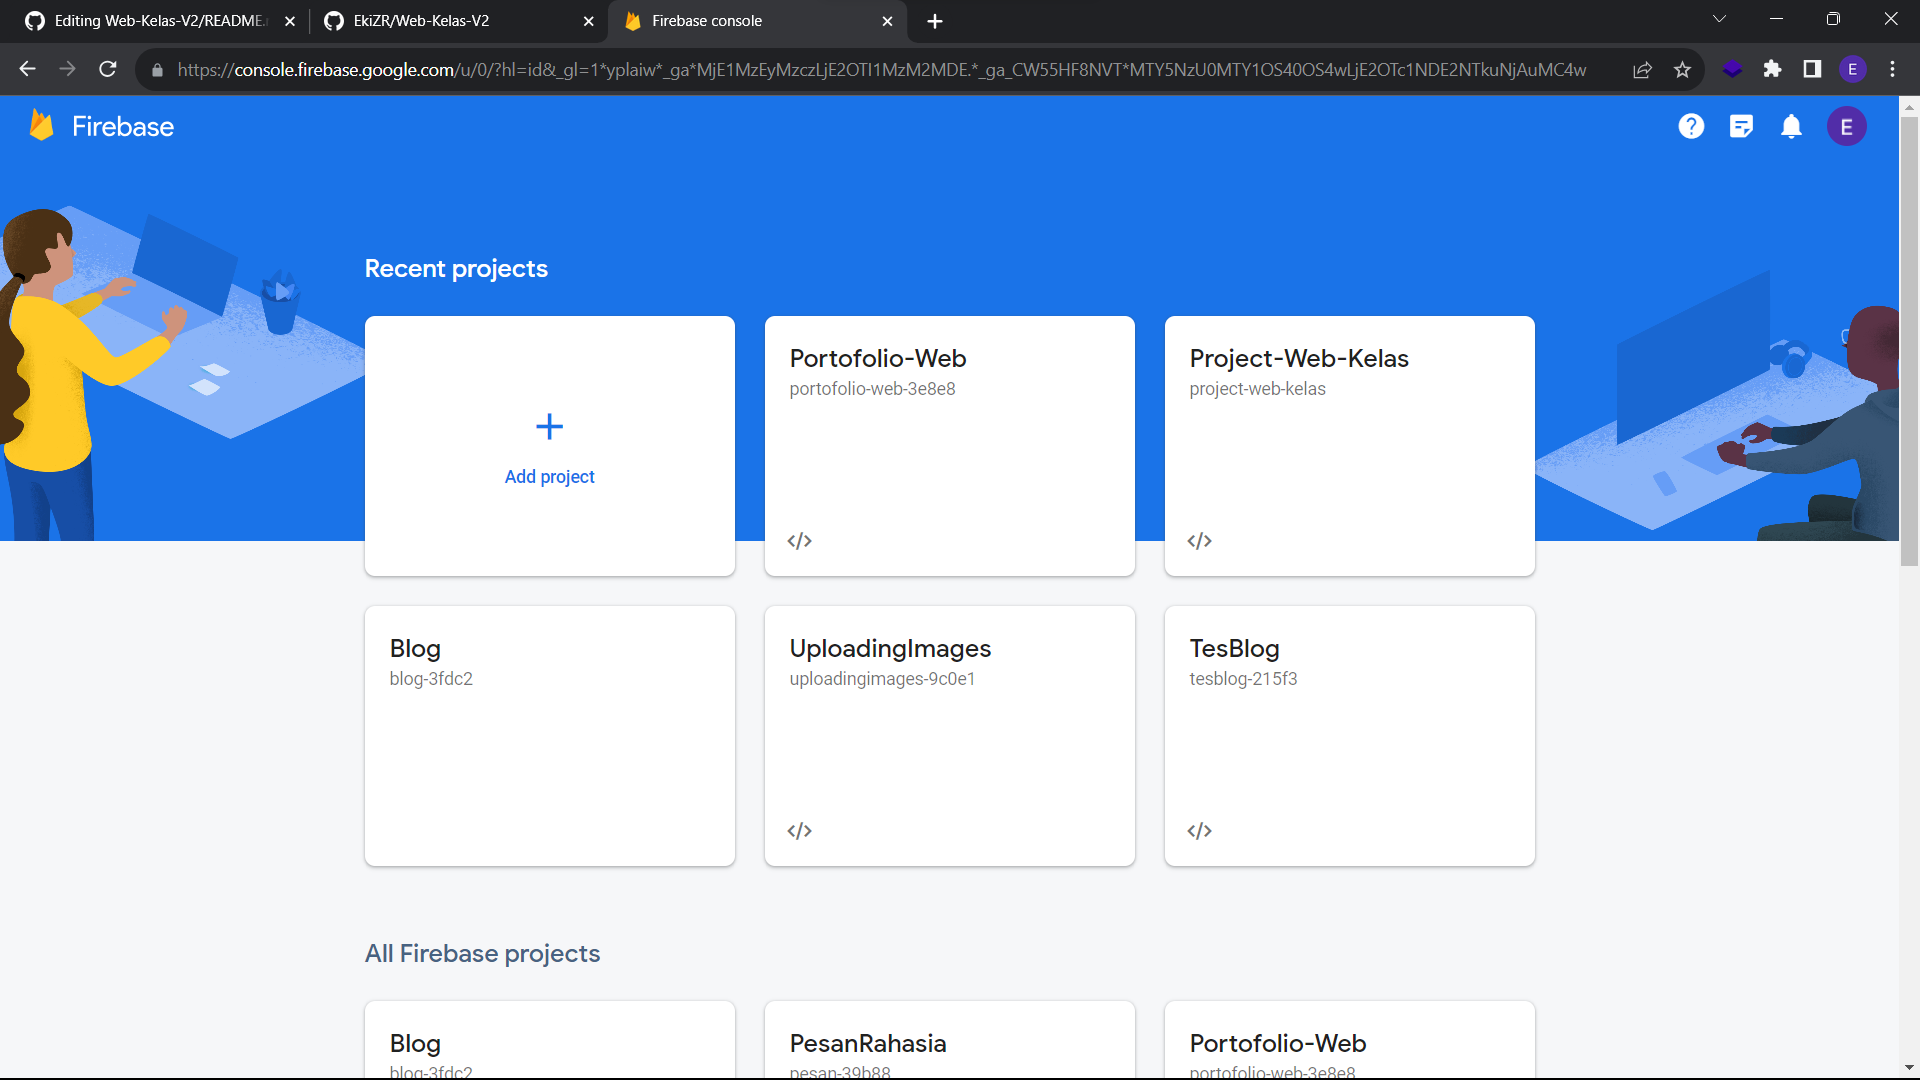
Task: Share the page via the share icon
Action: point(1642,69)
